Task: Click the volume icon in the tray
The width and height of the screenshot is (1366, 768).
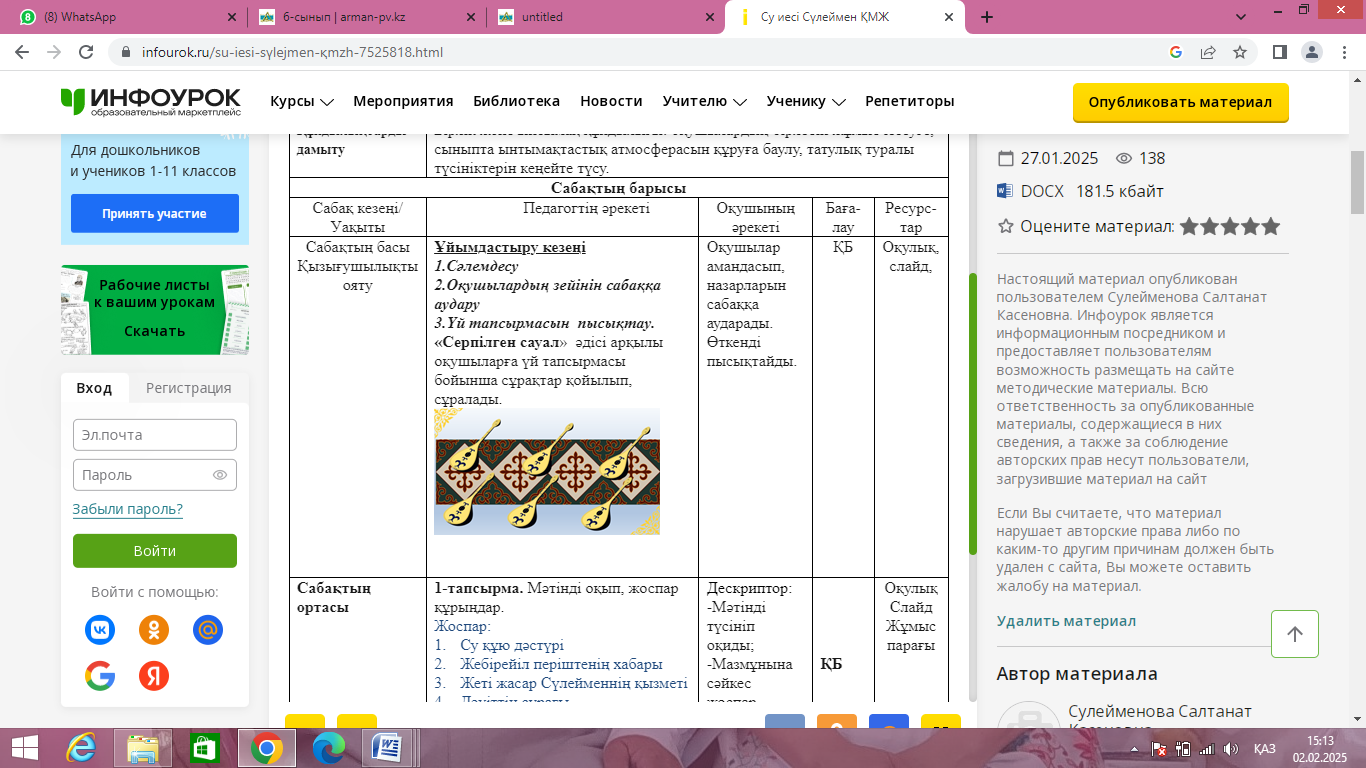Action: click(x=1232, y=749)
